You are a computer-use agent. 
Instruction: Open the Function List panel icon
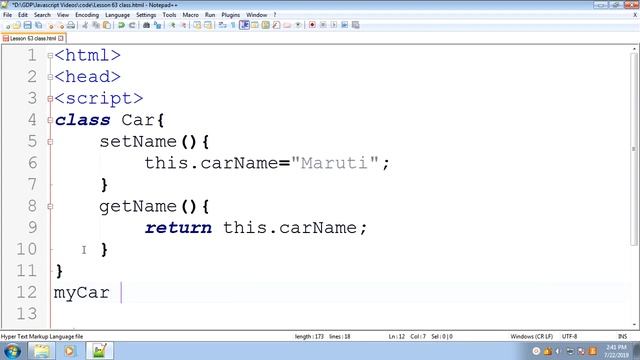276,25
